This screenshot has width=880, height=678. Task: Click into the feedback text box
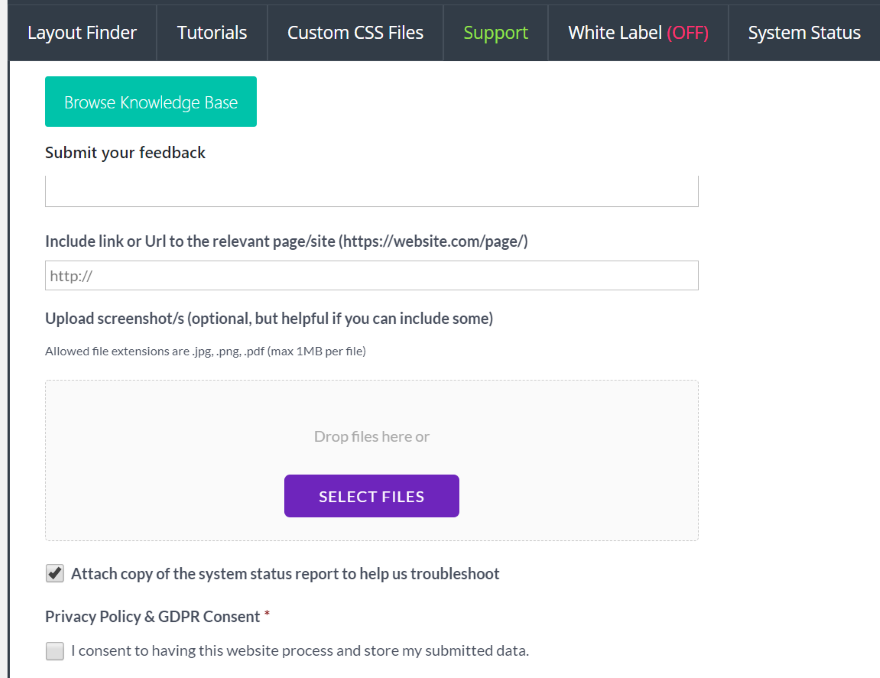click(371, 191)
